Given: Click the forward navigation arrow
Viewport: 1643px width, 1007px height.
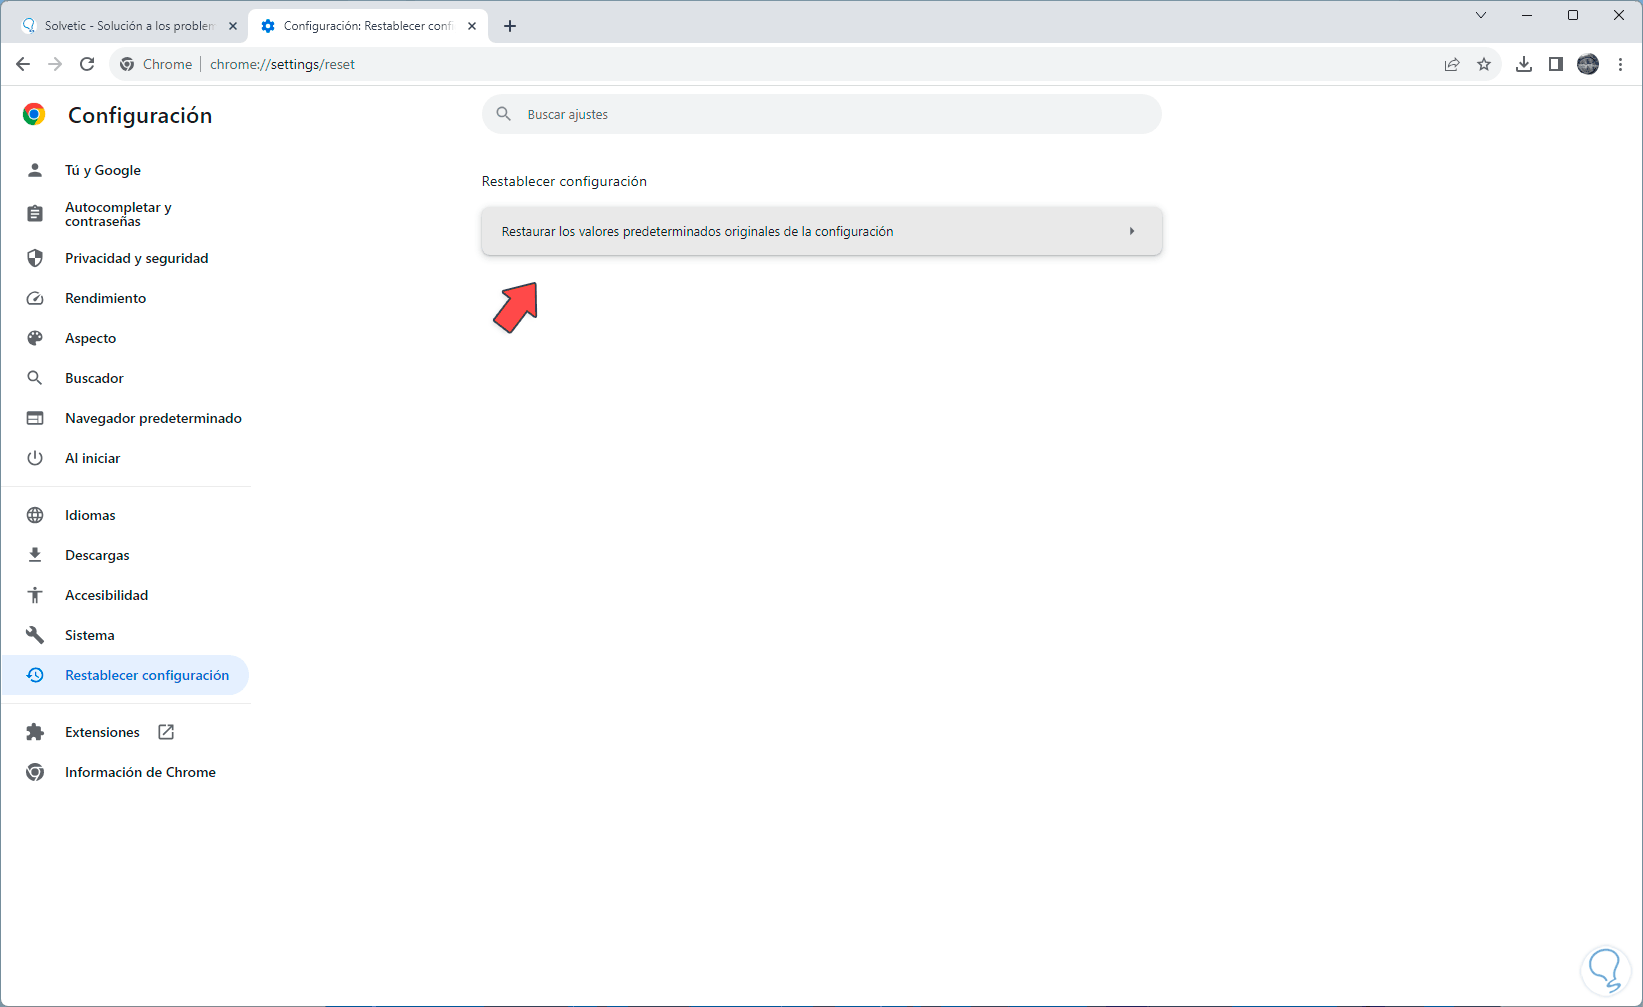Looking at the screenshot, I should (55, 64).
